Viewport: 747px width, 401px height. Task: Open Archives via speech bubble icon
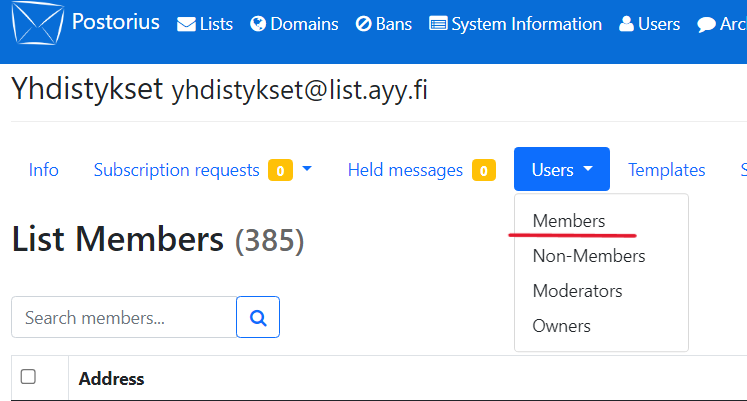706,24
